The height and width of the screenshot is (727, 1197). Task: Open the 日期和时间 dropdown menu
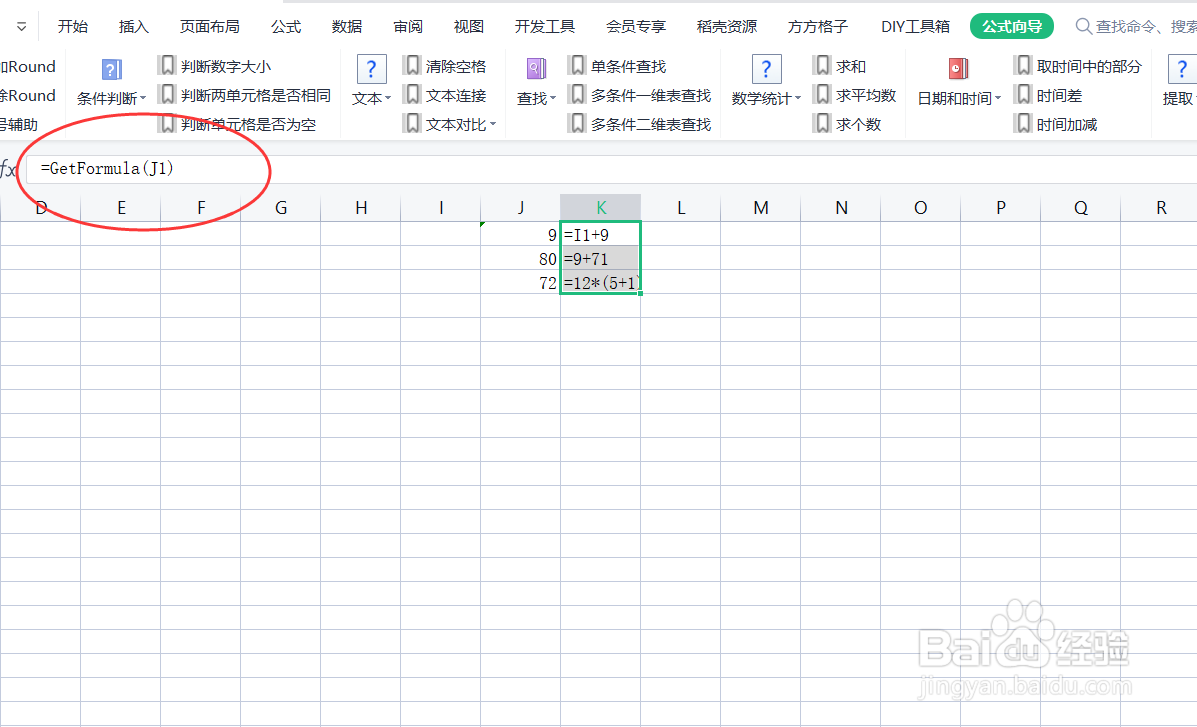click(959, 99)
